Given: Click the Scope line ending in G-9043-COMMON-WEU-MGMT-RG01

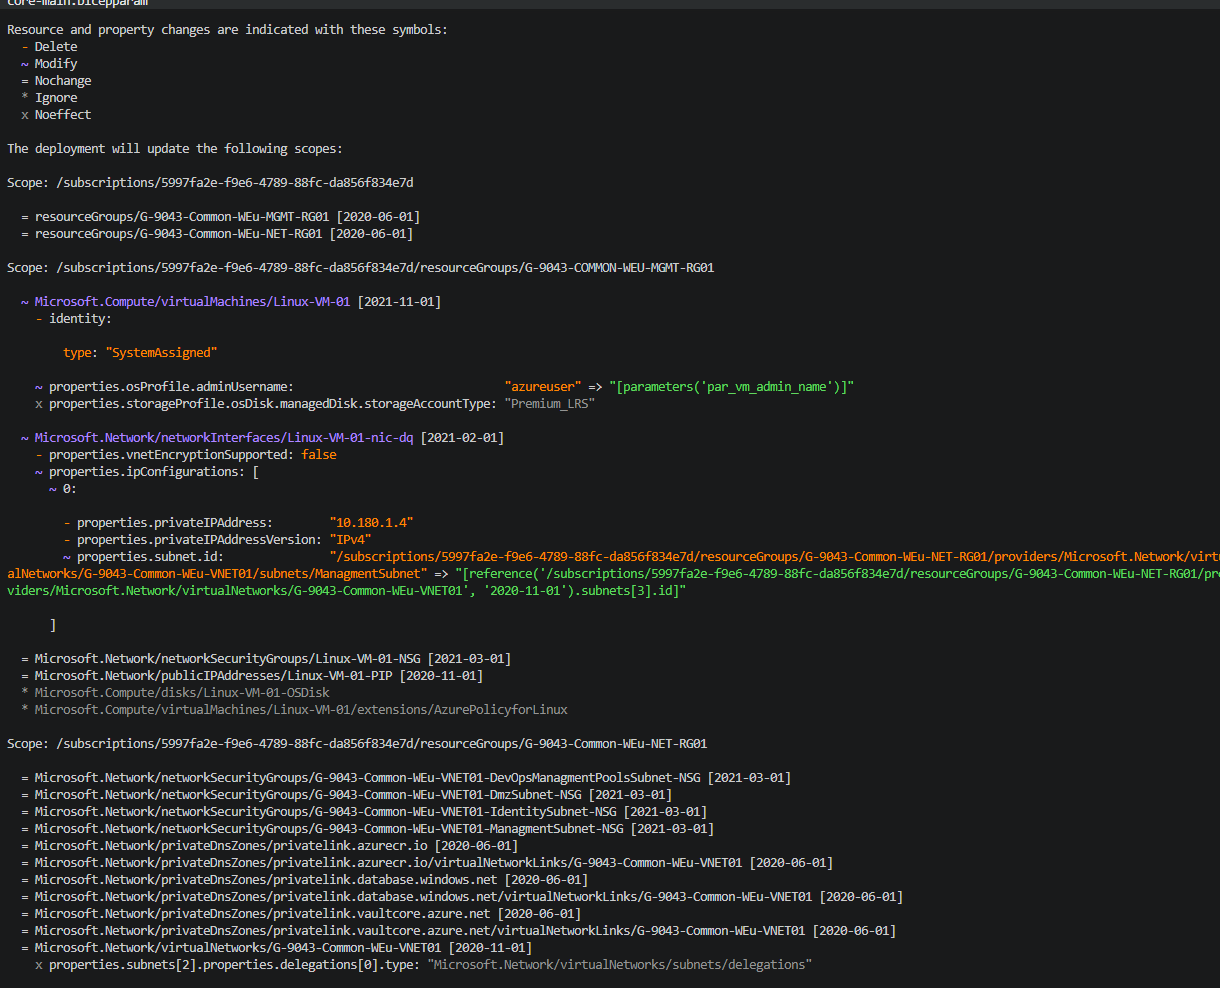Looking at the screenshot, I should point(361,267).
